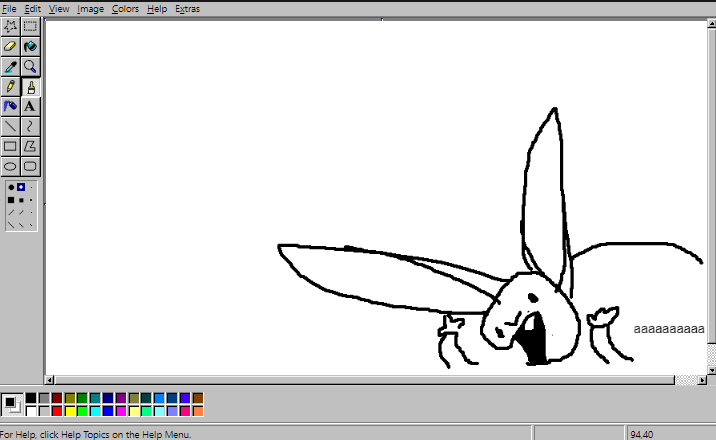Select the Magnifier tool
Image resolution: width=716 pixels, height=440 pixels.
pos(30,67)
